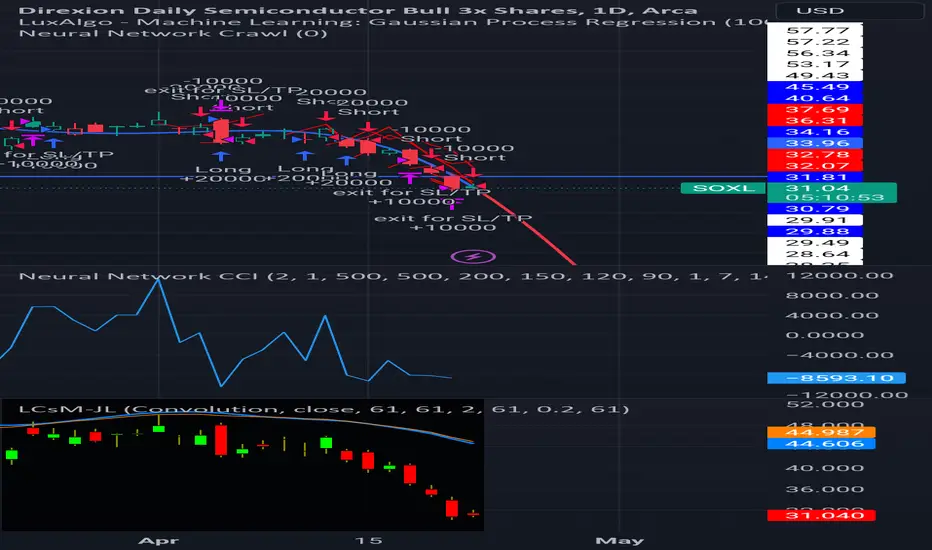Click the blue 34.16 price label

coord(817,132)
